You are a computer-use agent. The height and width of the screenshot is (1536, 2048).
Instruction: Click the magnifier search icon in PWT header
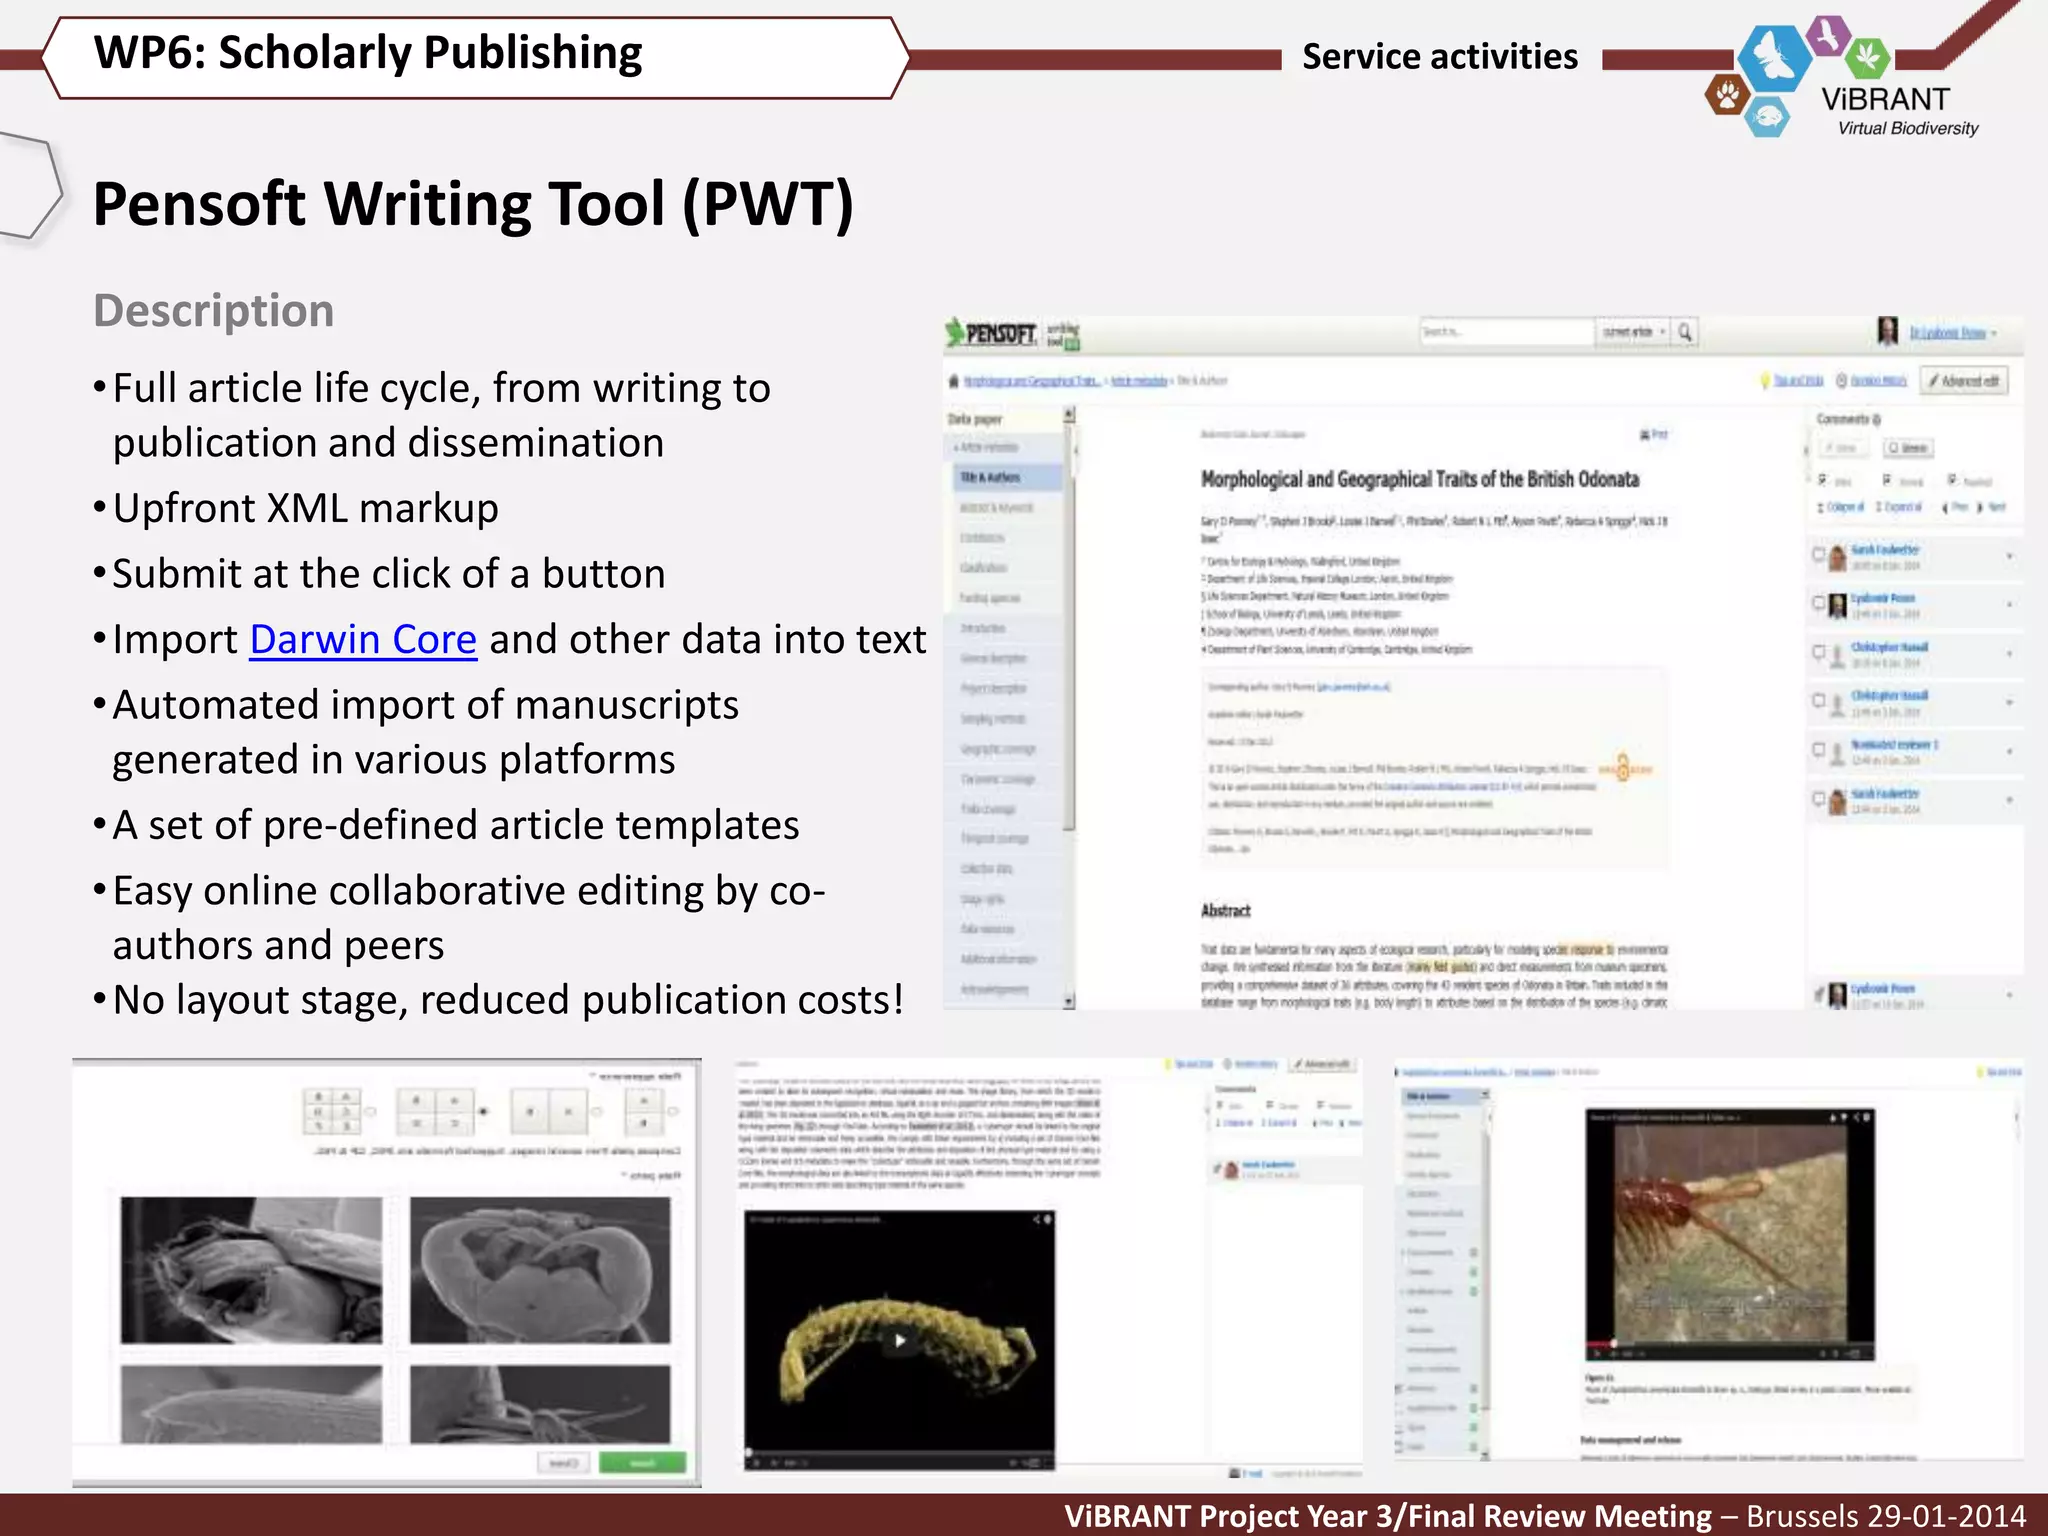1685,332
